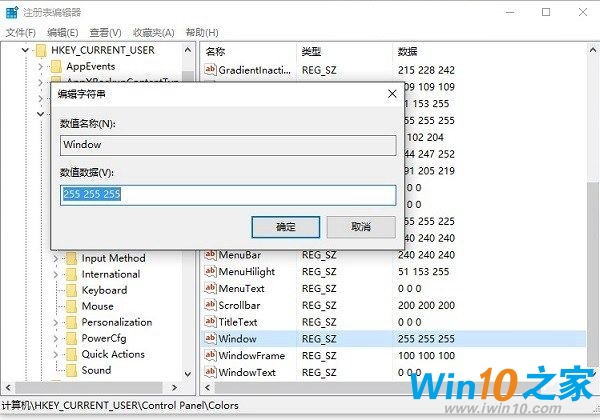Open the 编辑(E) menu
600x420 pixels.
tap(62, 33)
